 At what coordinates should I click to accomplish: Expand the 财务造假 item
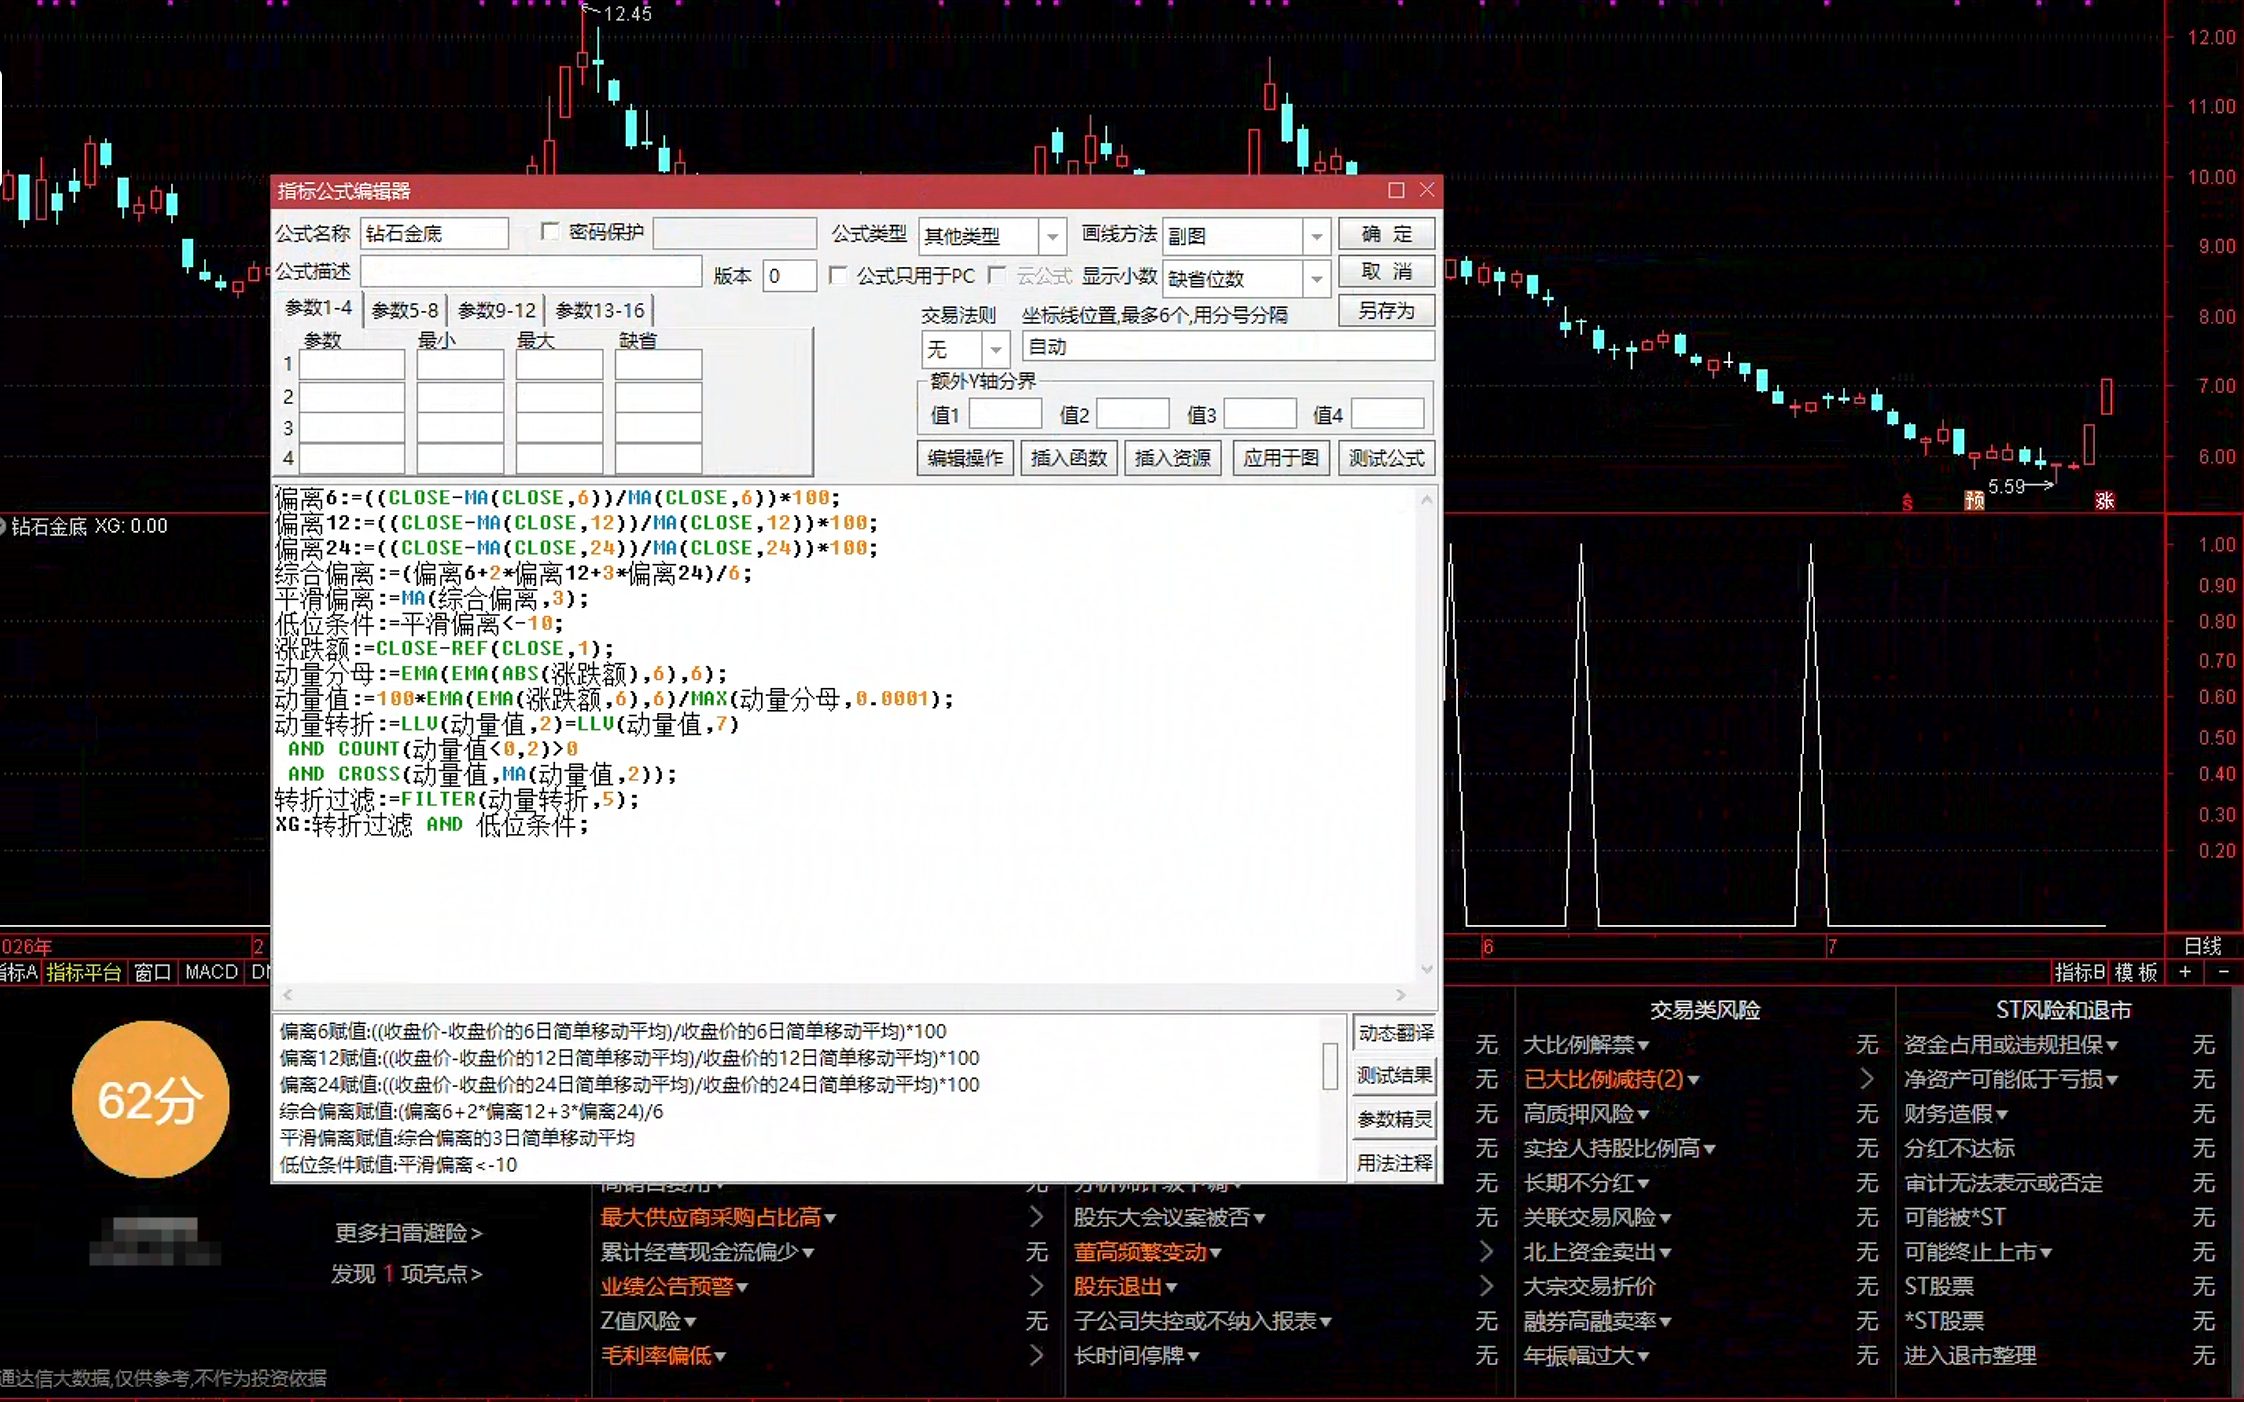[x=1955, y=1114]
